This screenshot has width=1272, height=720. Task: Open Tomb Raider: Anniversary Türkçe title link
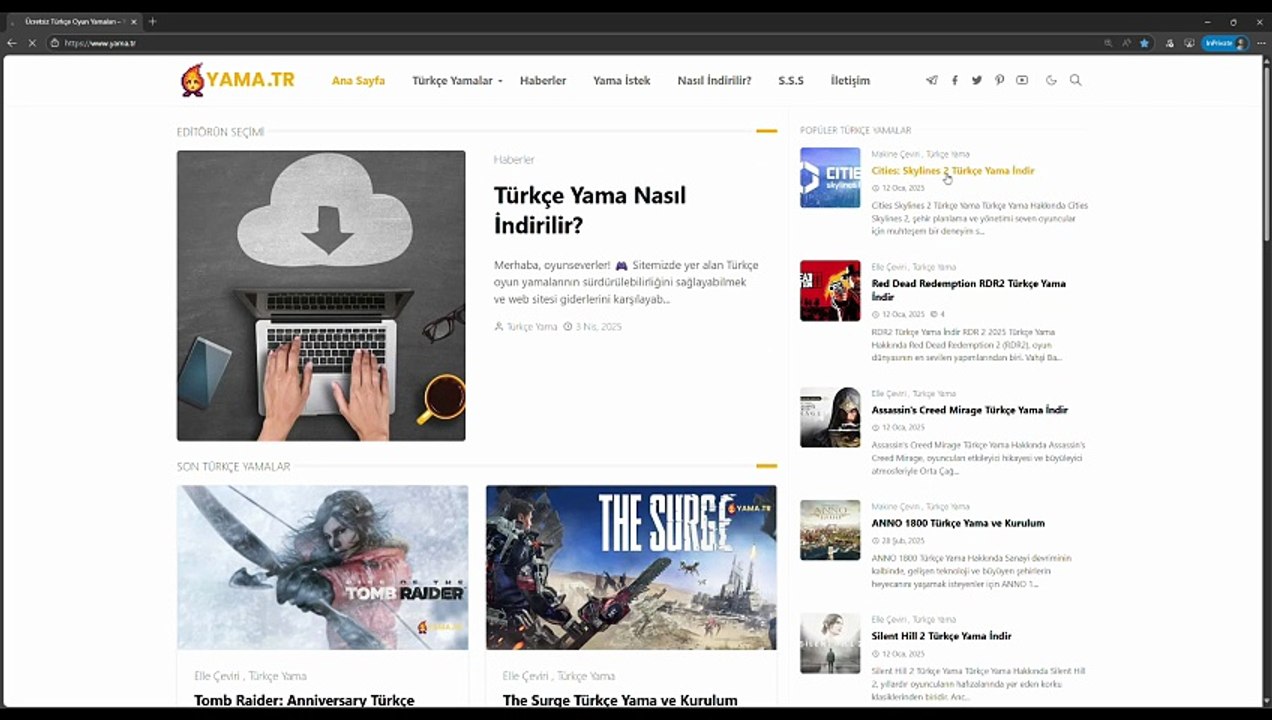coord(304,700)
